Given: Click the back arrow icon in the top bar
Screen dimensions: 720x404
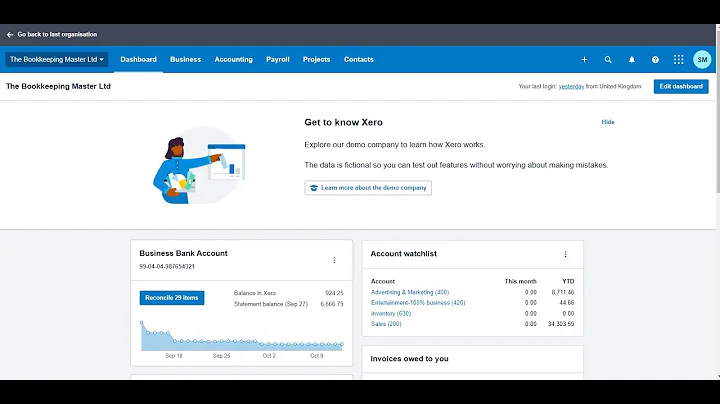Looking at the screenshot, I should 10,34.
